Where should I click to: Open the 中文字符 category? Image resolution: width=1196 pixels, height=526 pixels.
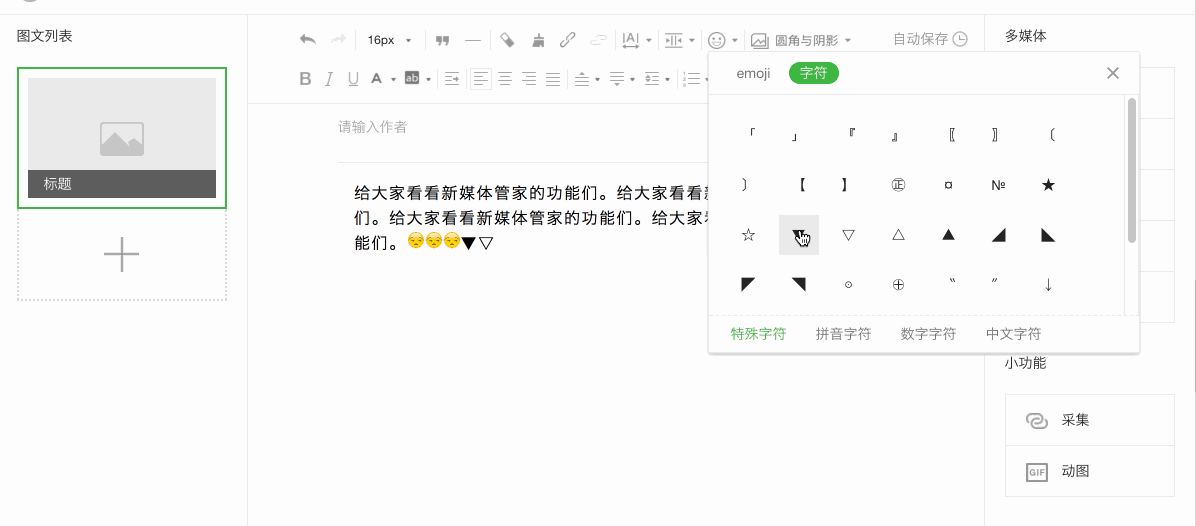coord(1014,334)
